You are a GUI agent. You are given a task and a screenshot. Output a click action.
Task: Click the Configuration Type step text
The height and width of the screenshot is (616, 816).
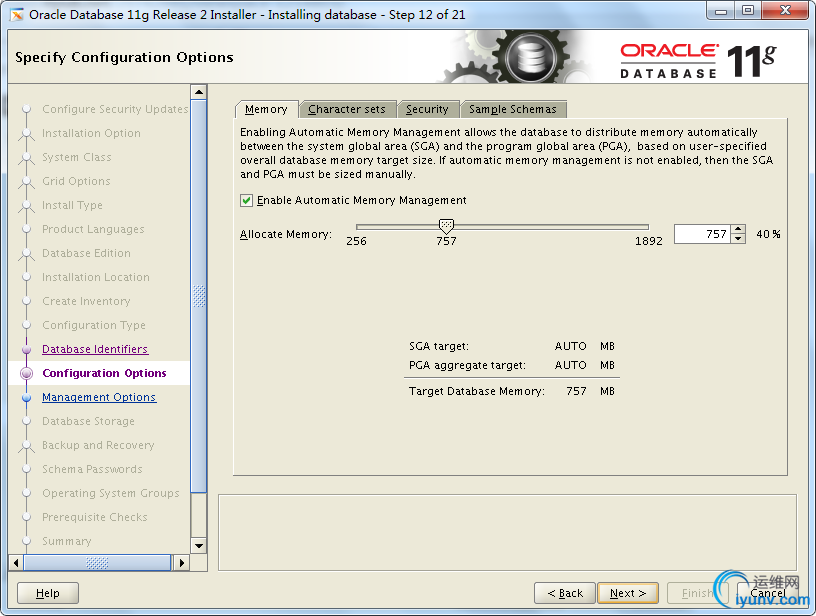coord(94,325)
